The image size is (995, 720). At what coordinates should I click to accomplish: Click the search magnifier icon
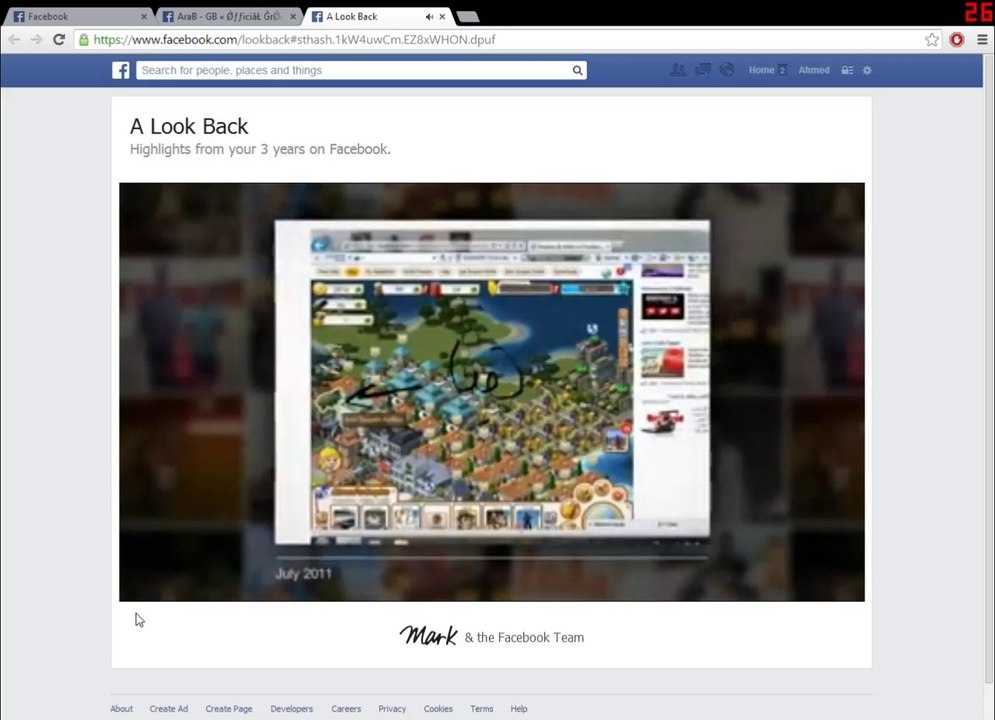pyautogui.click(x=577, y=70)
